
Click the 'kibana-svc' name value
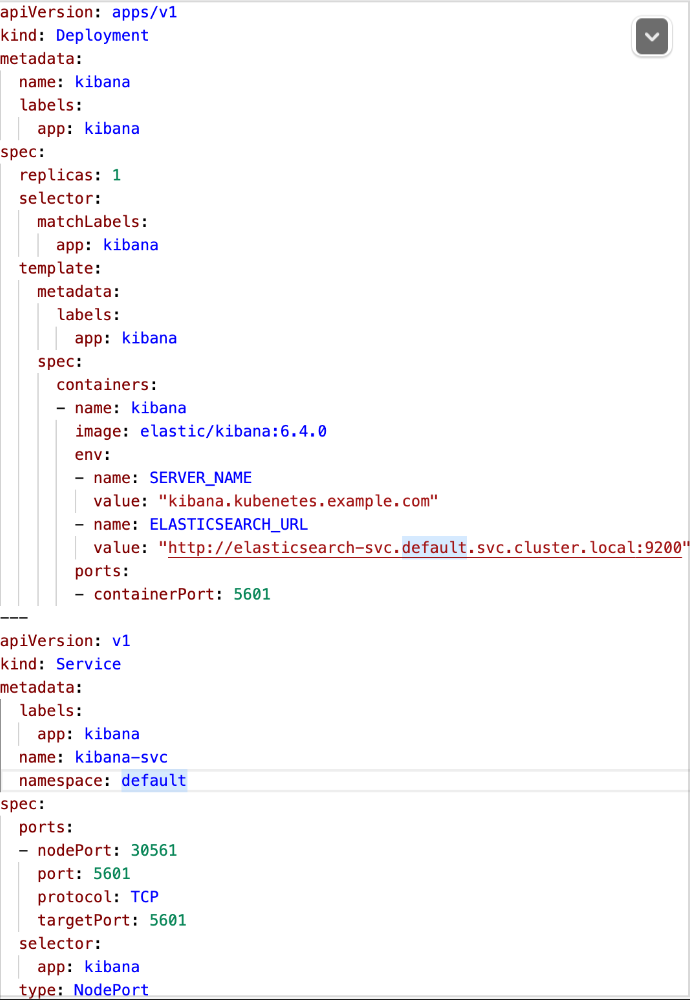click(x=121, y=757)
